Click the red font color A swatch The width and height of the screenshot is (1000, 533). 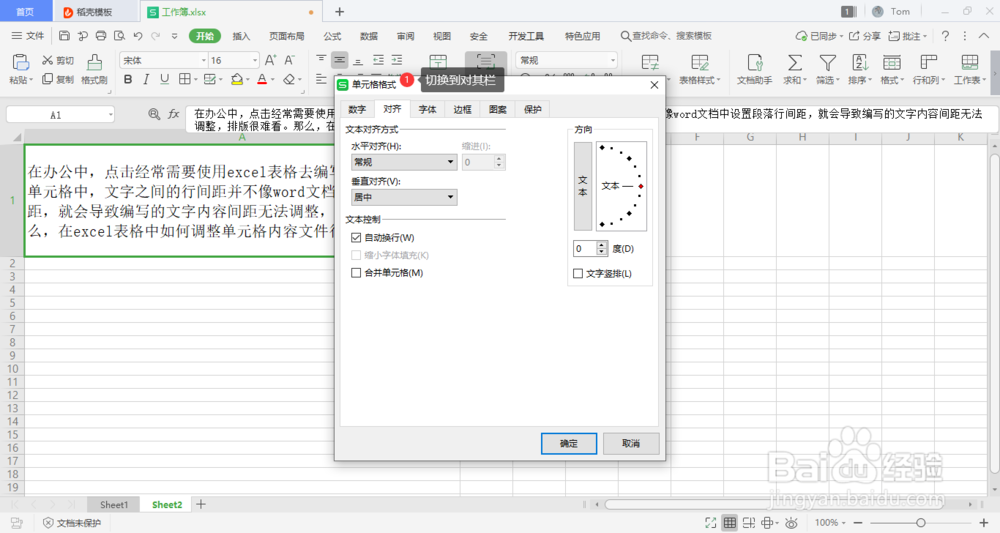(262, 79)
